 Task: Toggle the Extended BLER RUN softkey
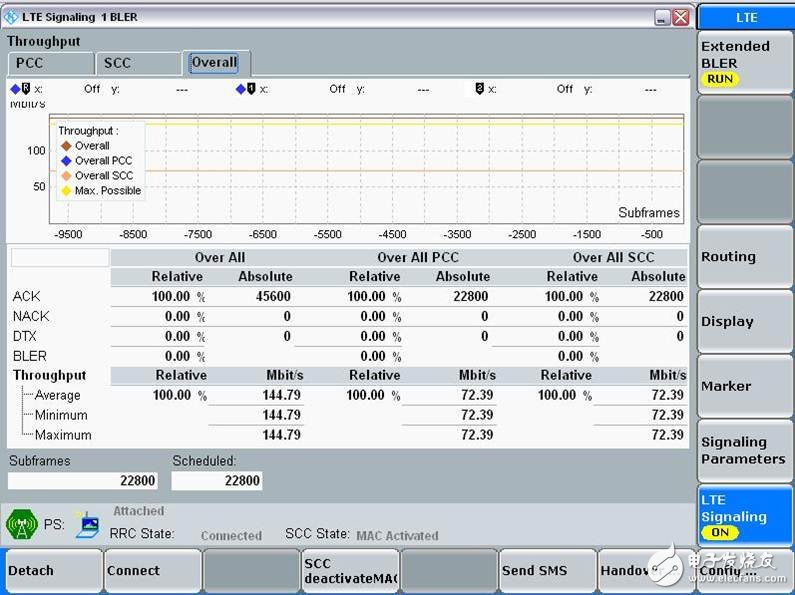point(744,62)
